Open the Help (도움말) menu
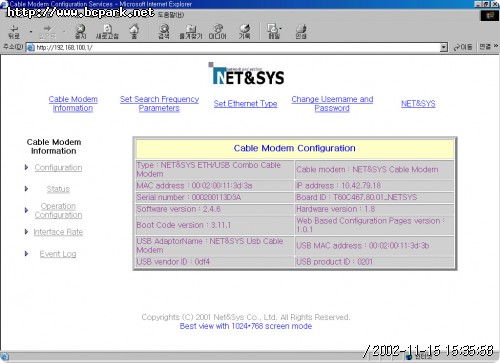The image size is (500, 363). coord(171,15)
